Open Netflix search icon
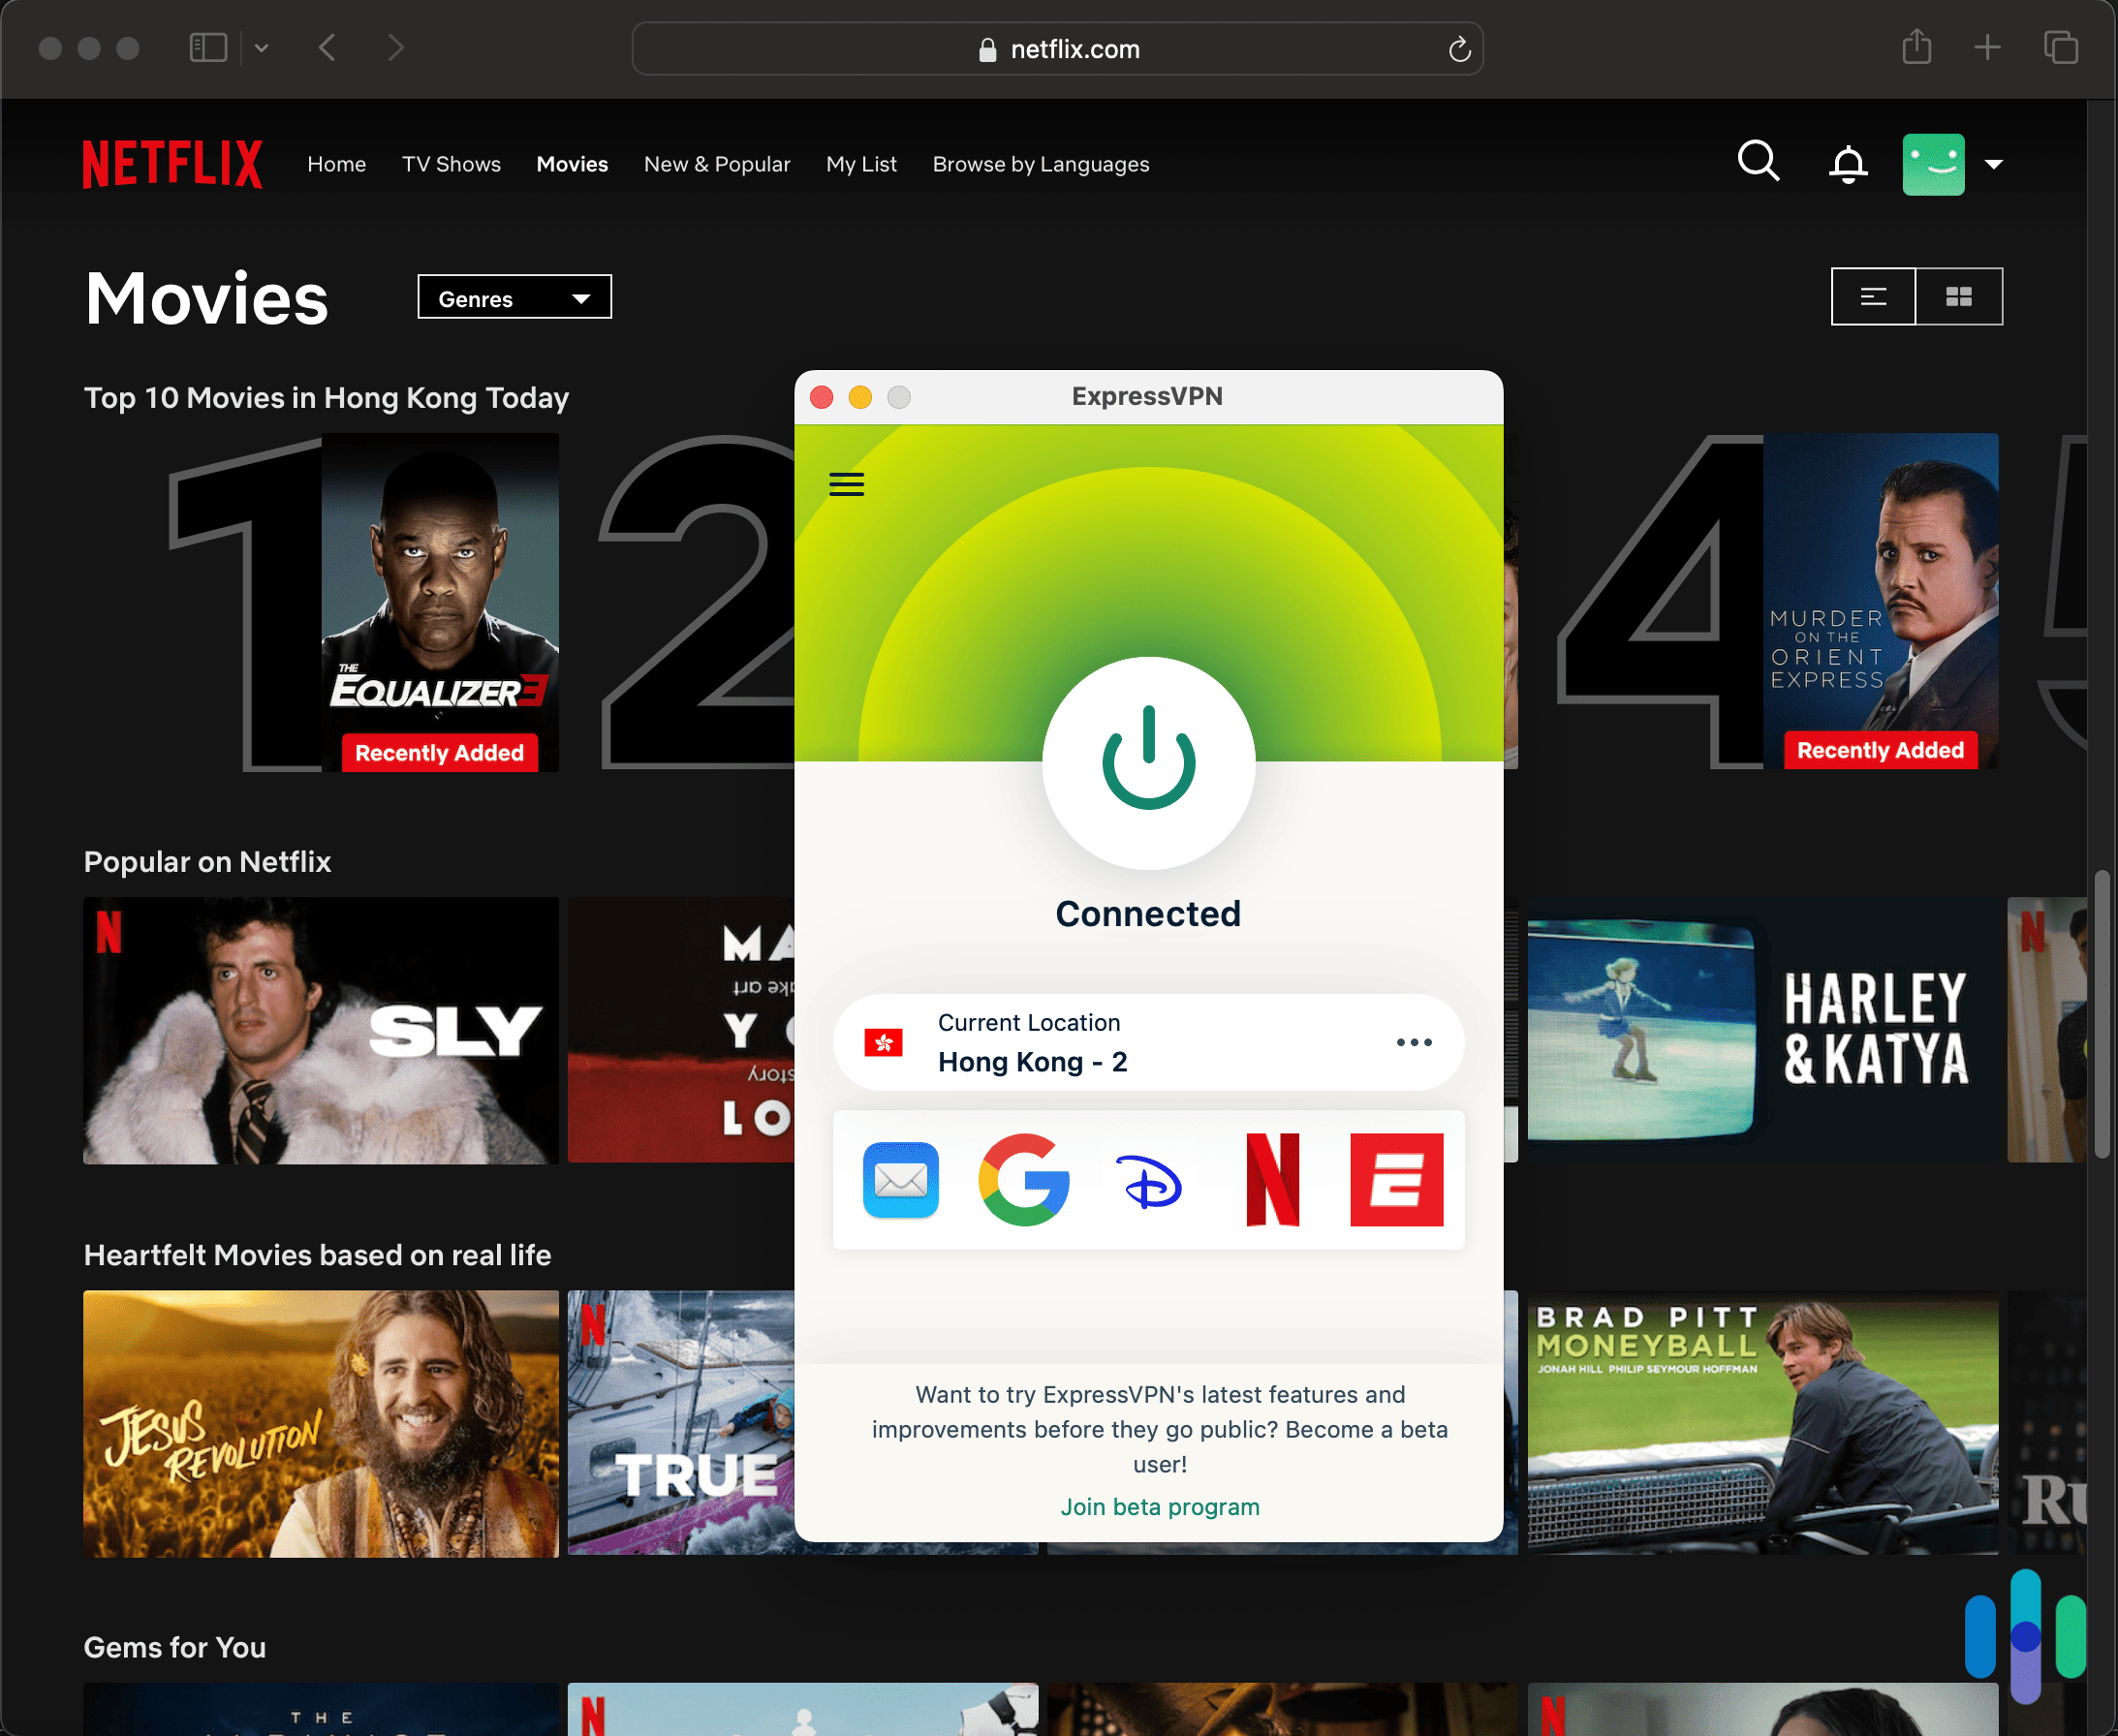Screen dimensions: 2118x1736 1758,162
